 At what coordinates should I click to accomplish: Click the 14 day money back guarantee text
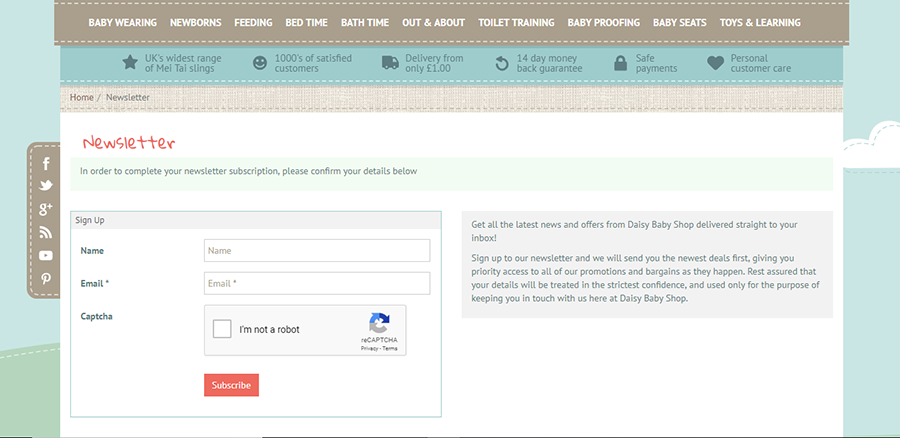tap(549, 63)
